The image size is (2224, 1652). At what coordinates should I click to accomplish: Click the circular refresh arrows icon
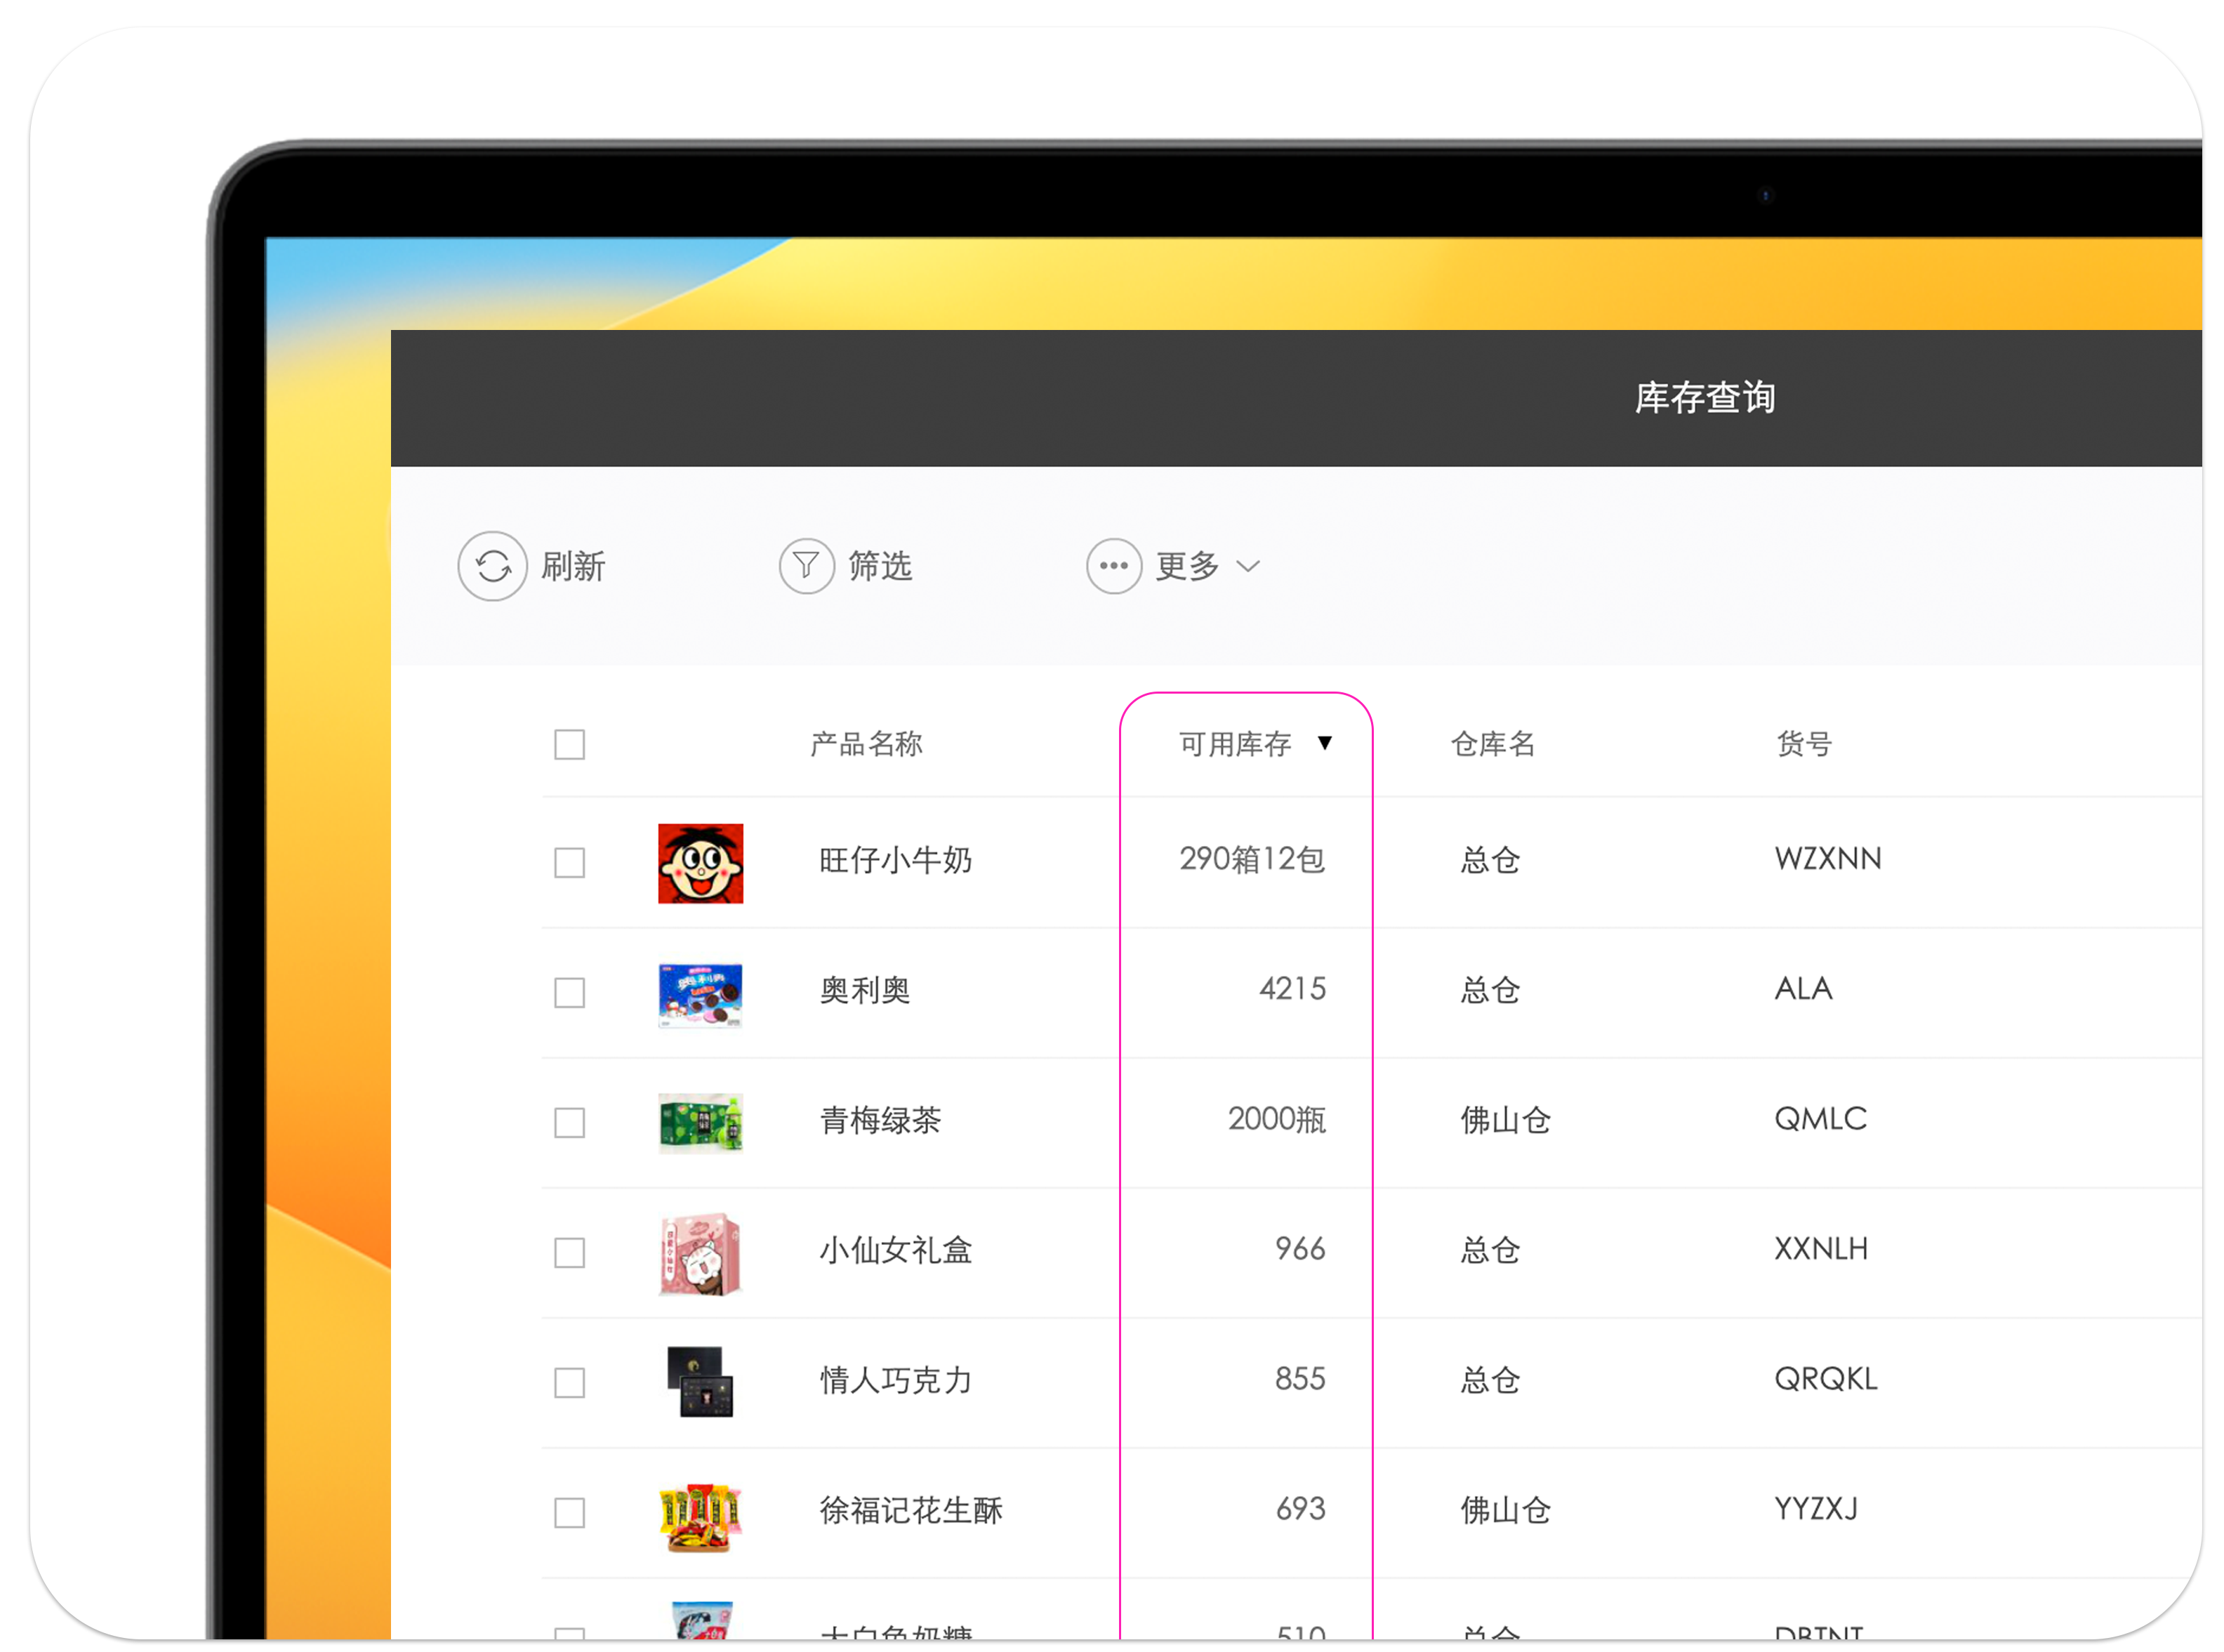(x=492, y=566)
